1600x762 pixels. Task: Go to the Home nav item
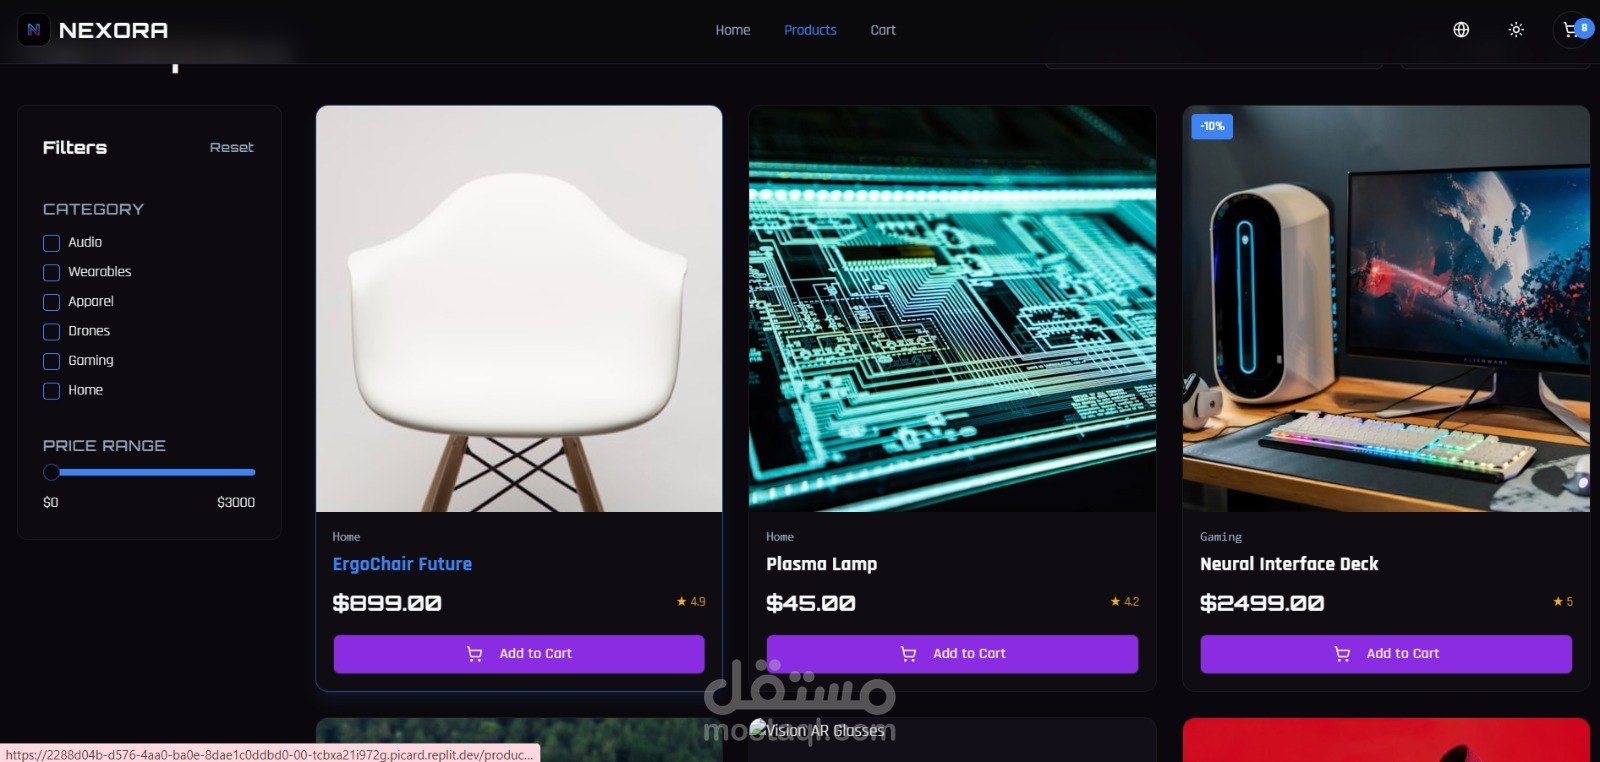pyautogui.click(x=733, y=30)
